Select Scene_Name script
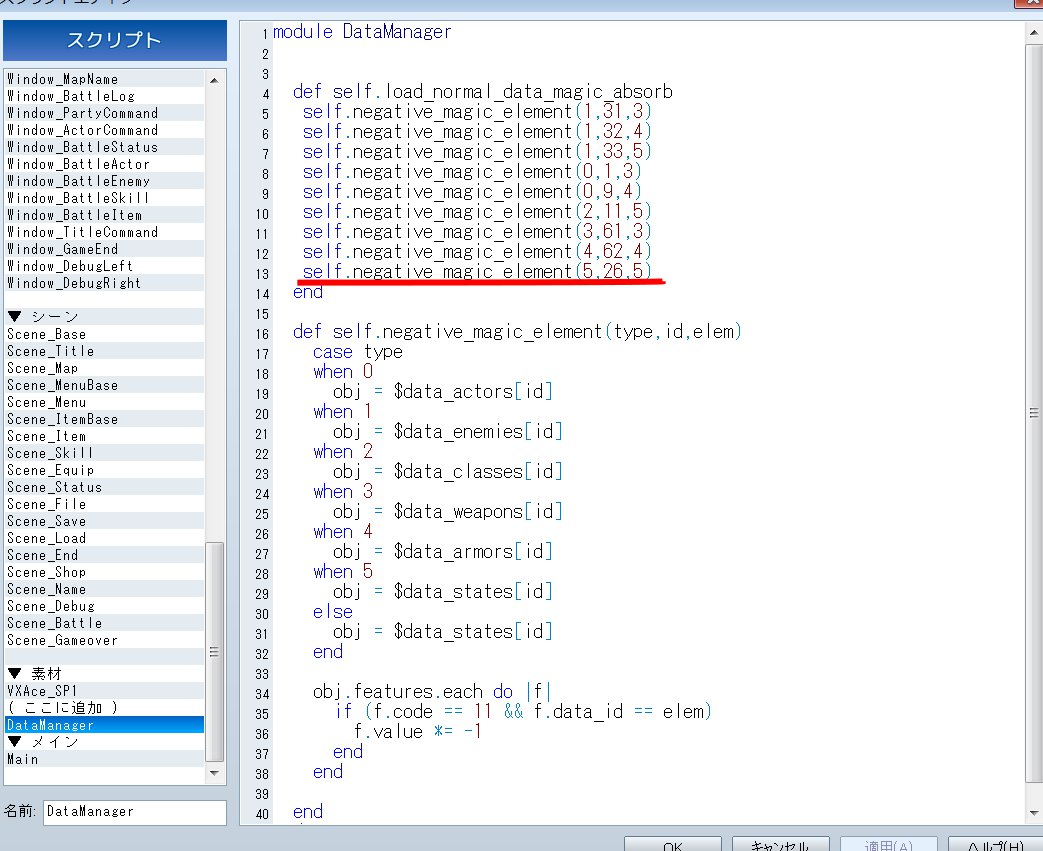1043x851 pixels. pyautogui.click(x=104, y=589)
